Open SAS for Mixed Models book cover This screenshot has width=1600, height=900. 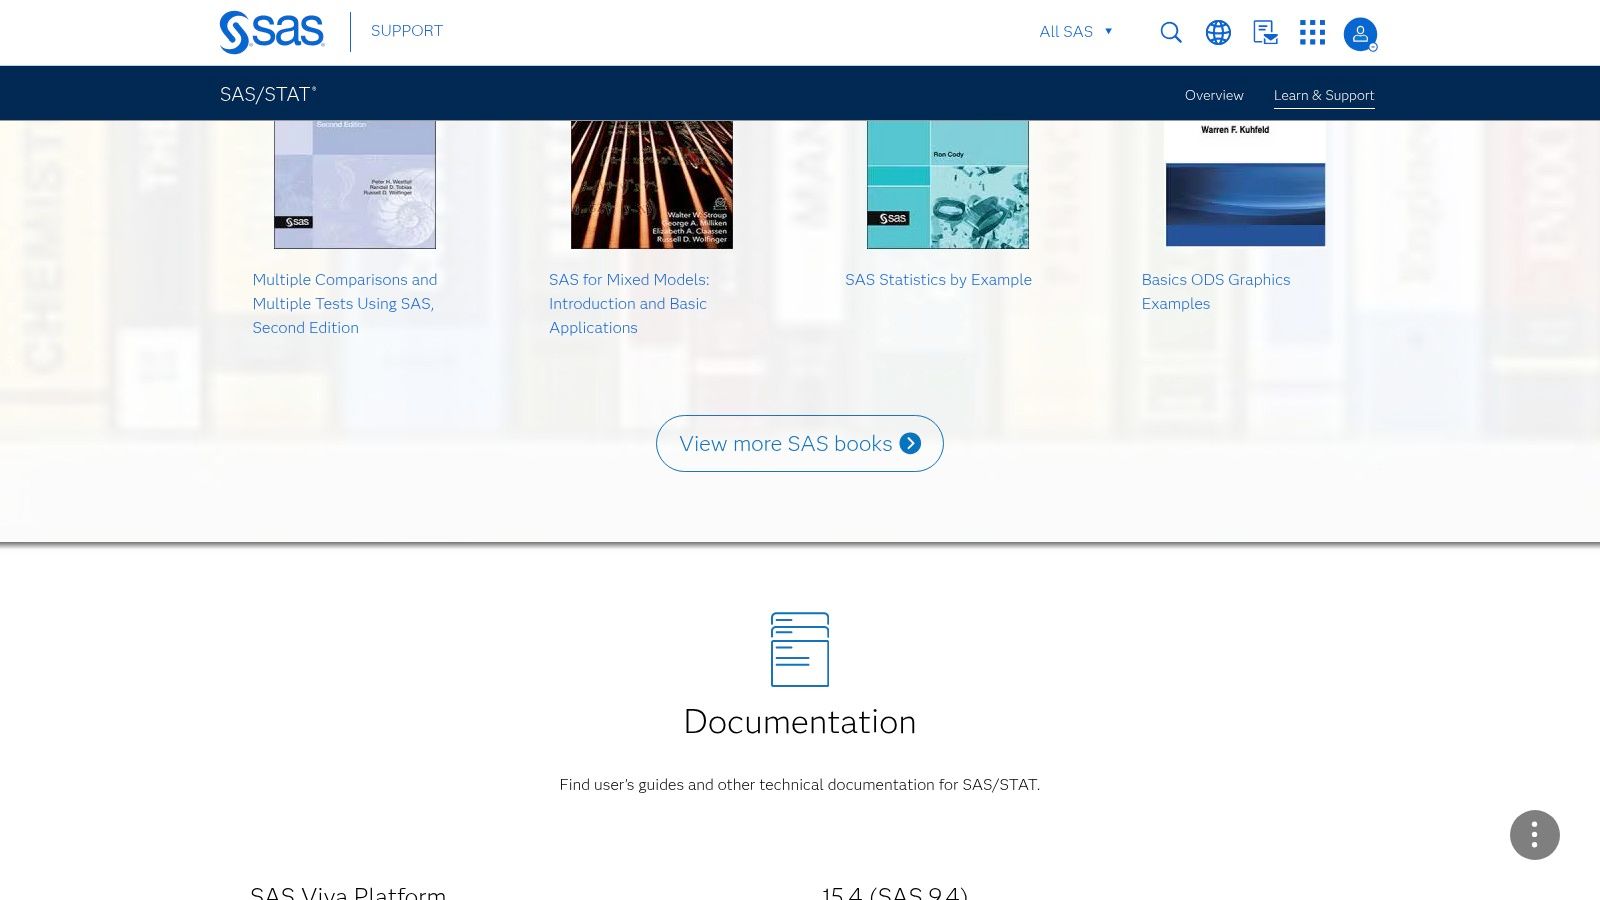click(652, 184)
